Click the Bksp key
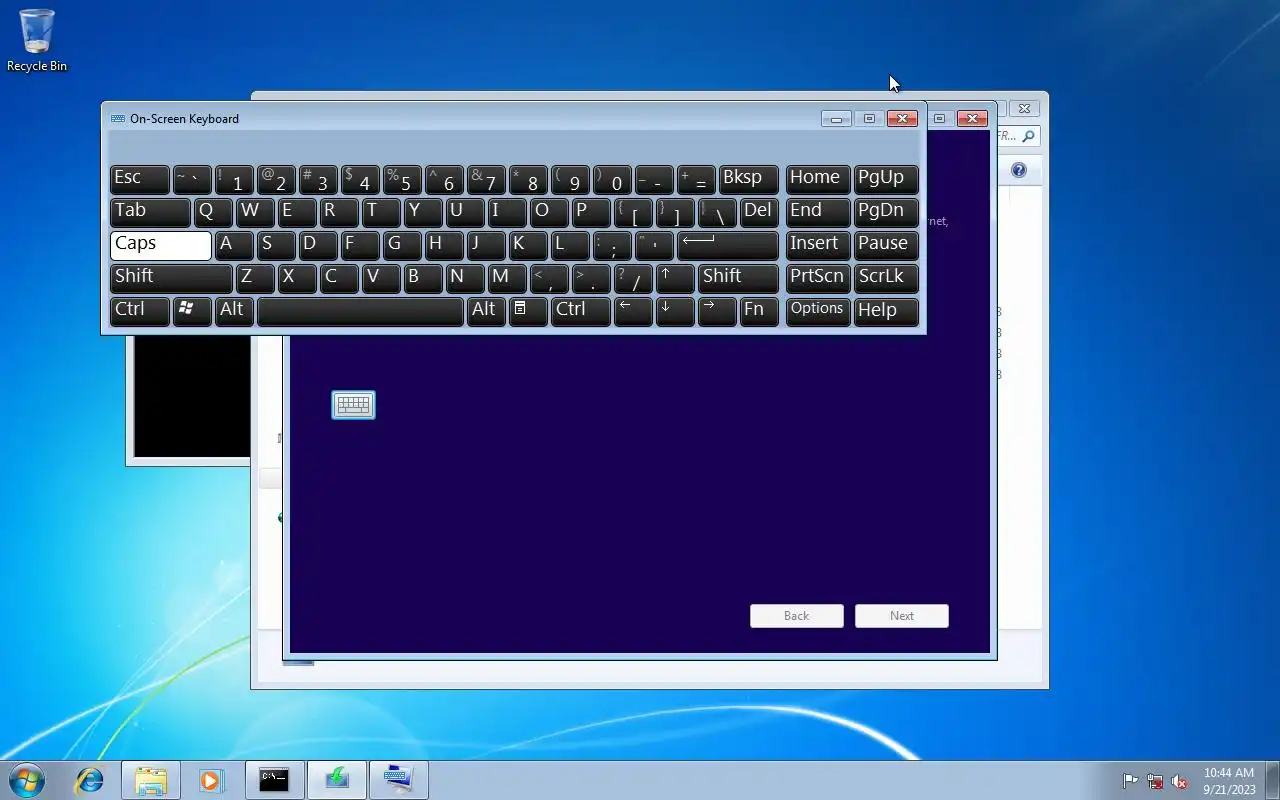This screenshot has width=1280, height=800. [x=748, y=179]
